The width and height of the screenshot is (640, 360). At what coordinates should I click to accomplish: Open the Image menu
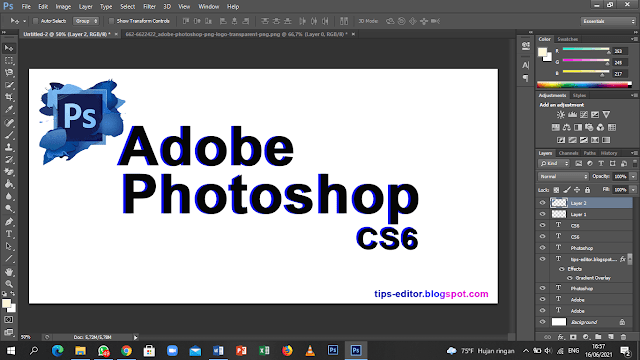point(63,7)
